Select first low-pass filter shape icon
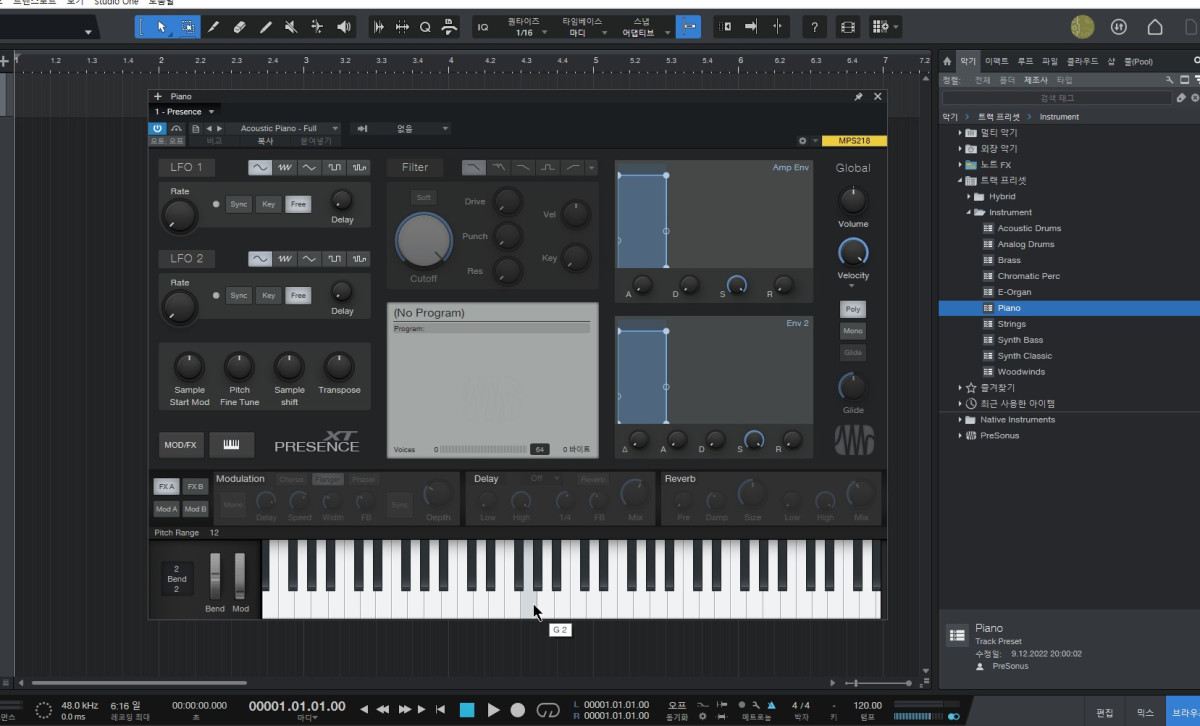1200x726 pixels. (473, 167)
